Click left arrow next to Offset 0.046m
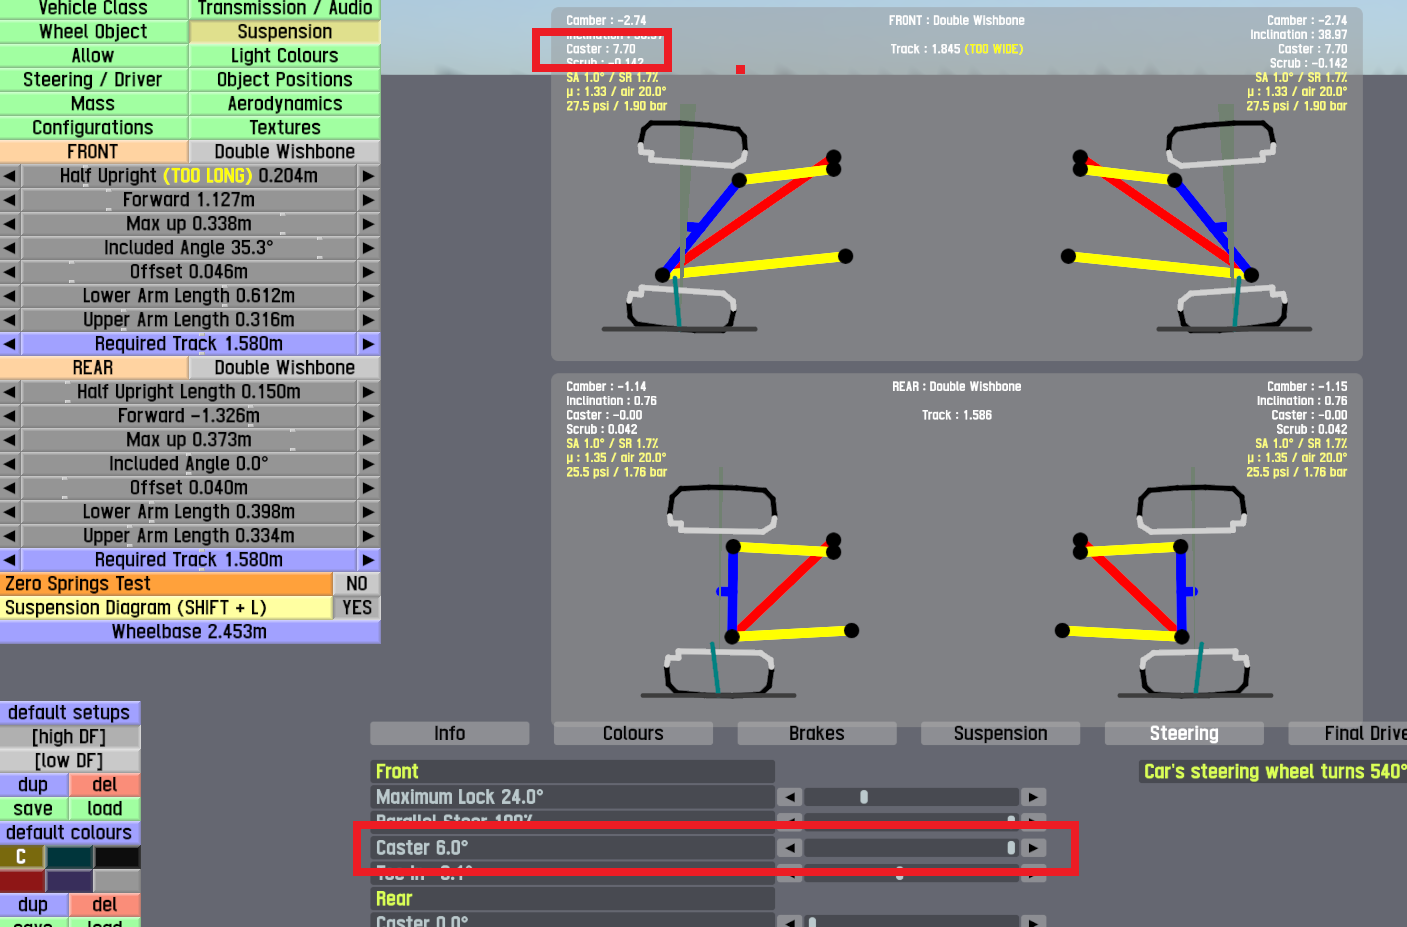The height and width of the screenshot is (927, 1407). click(x=10, y=272)
